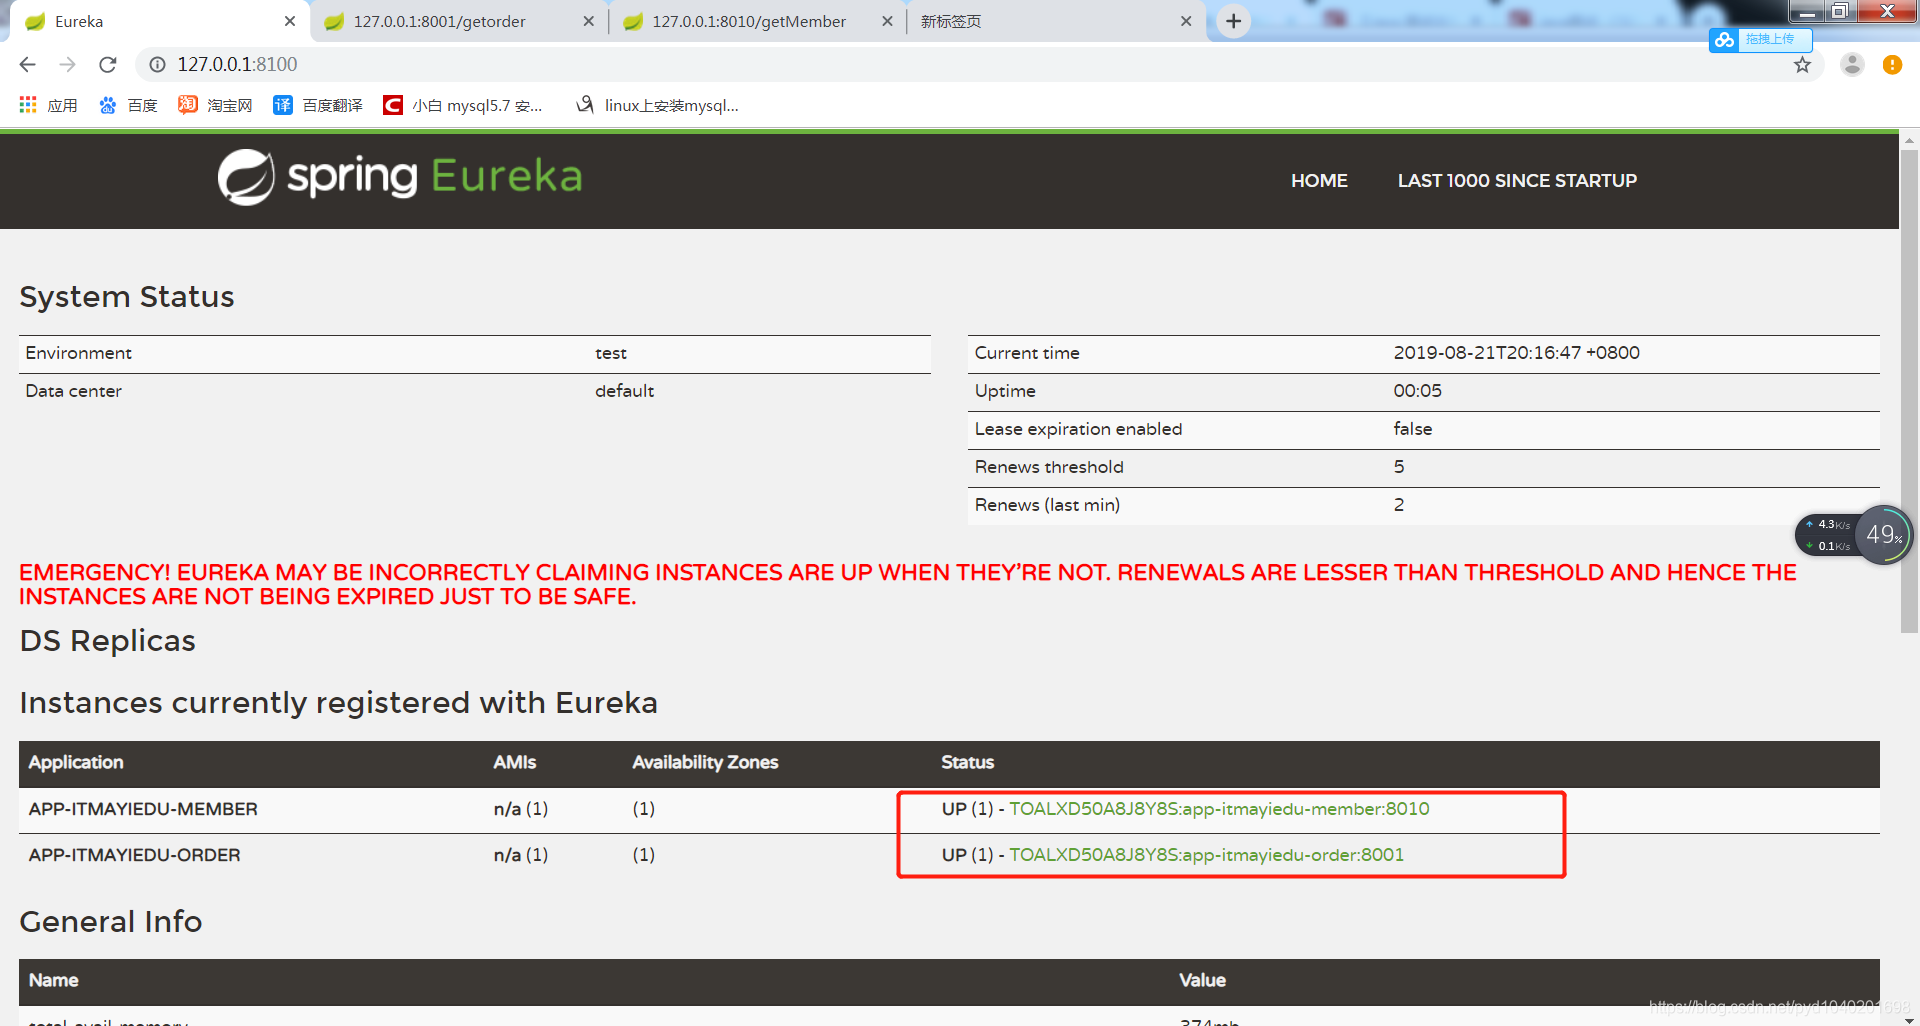The width and height of the screenshot is (1920, 1026).
Task: Click the AMIs column header
Action: 514,762
